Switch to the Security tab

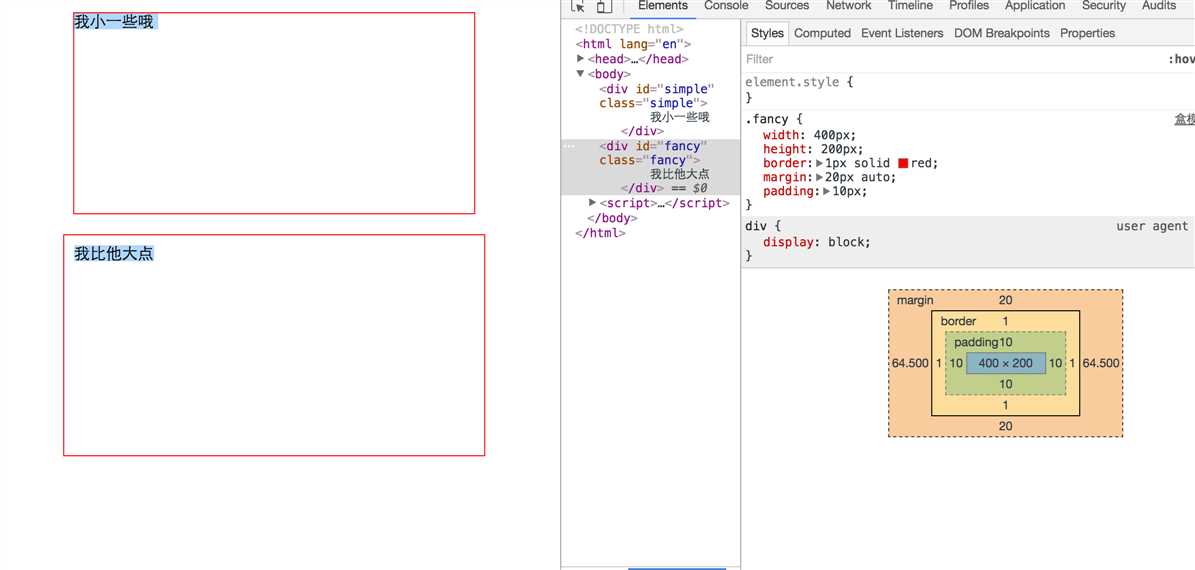[x=1104, y=5]
